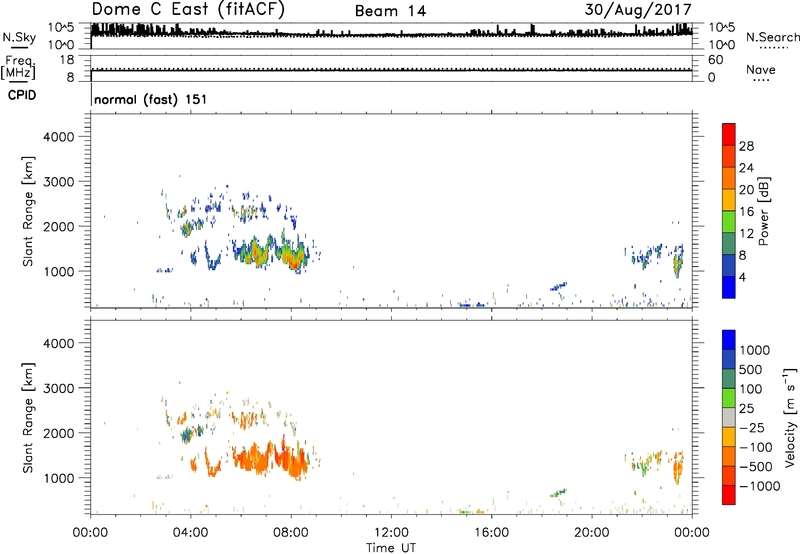Click the "3000" tick in the velocity panel
The image size is (800, 554).
coord(59,388)
